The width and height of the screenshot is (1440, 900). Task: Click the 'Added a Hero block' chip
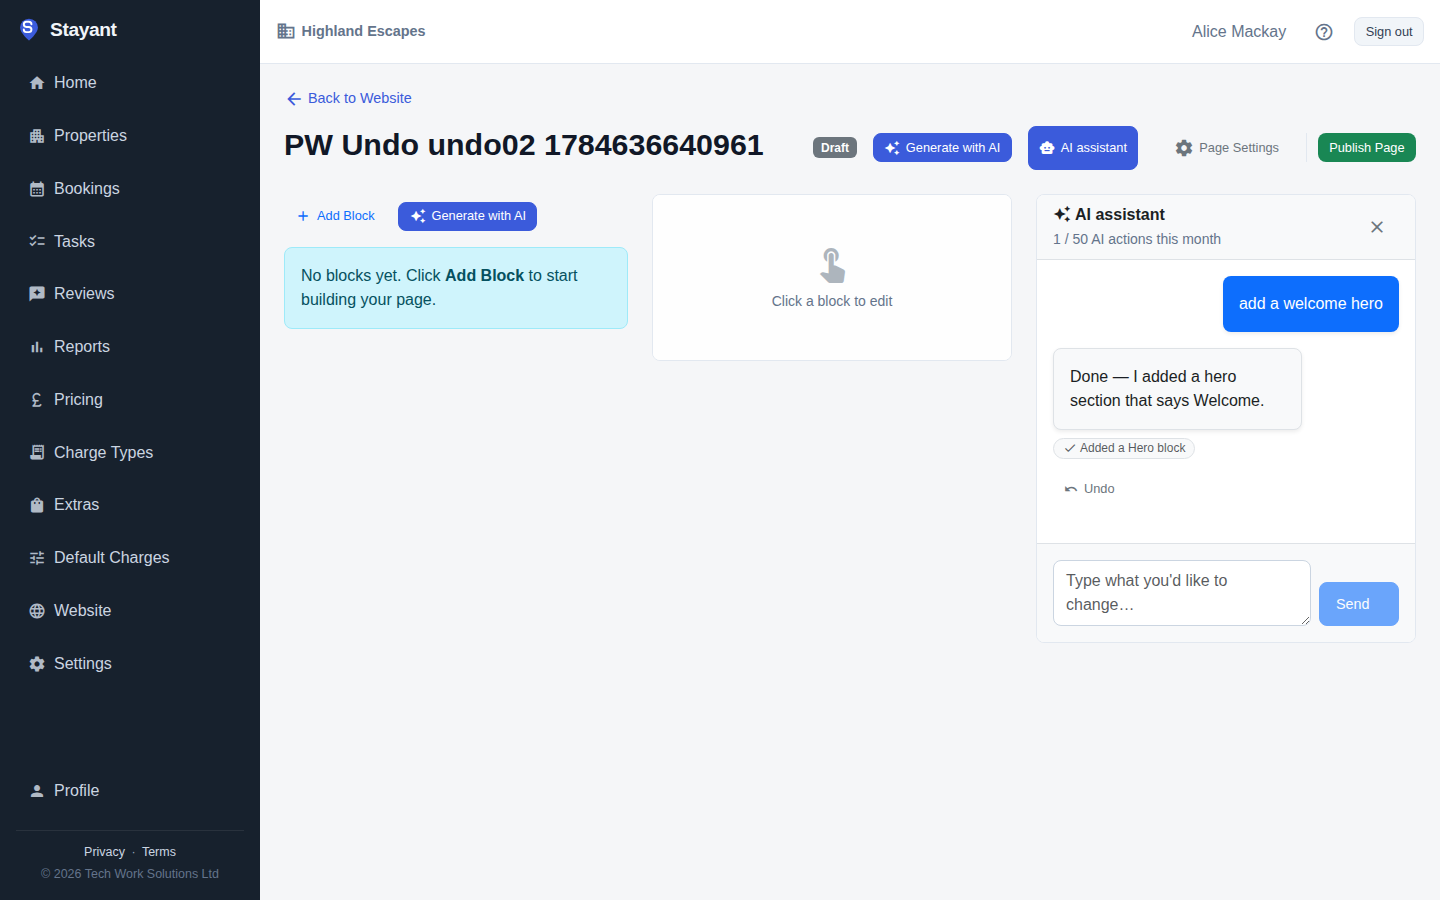(1124, 448)
